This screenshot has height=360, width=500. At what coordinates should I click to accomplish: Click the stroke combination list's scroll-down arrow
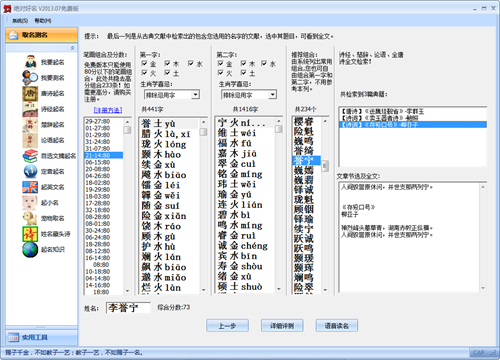click(127, 291)
